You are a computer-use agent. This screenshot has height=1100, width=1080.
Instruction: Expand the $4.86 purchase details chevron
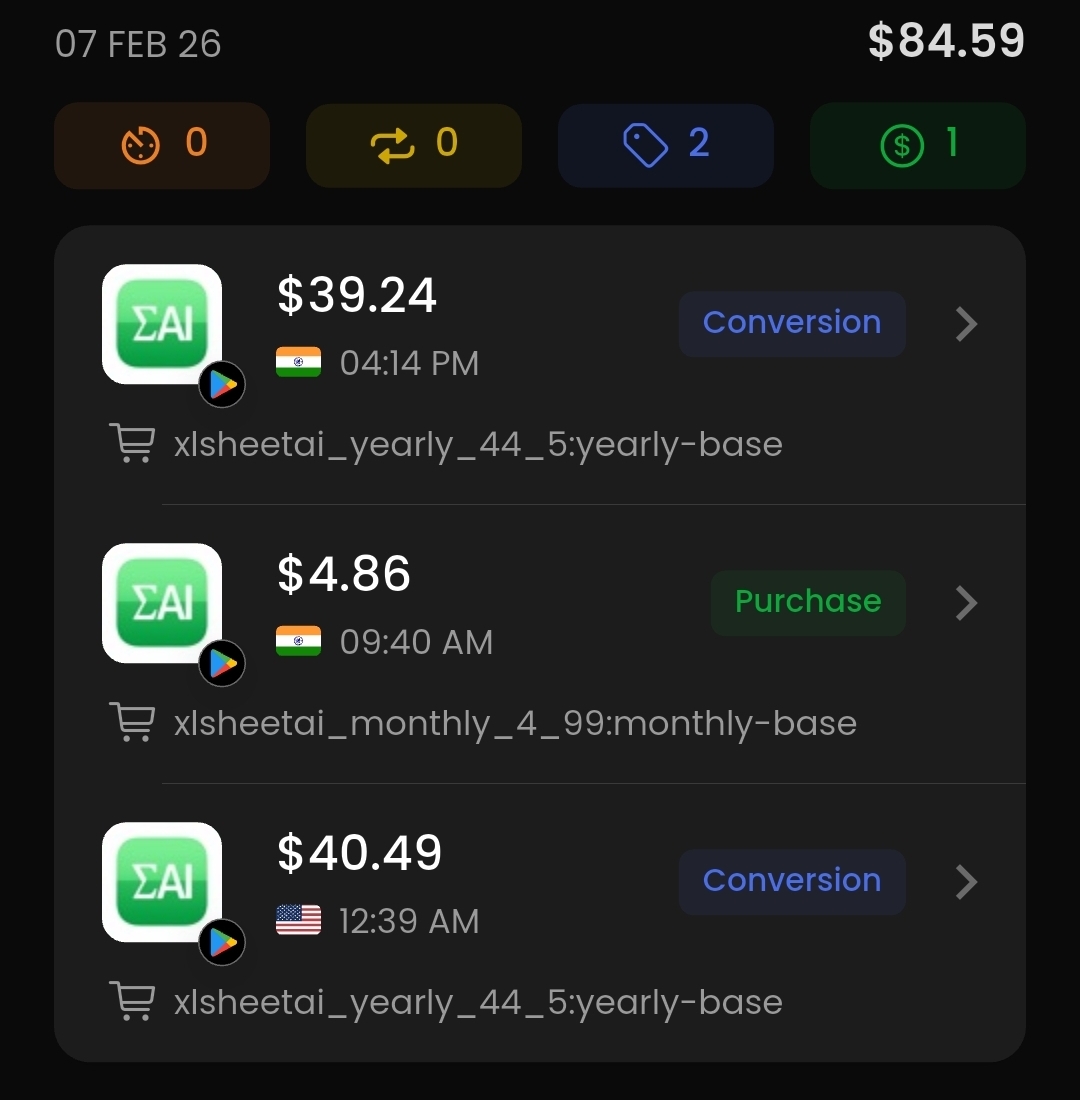(966, 603)
